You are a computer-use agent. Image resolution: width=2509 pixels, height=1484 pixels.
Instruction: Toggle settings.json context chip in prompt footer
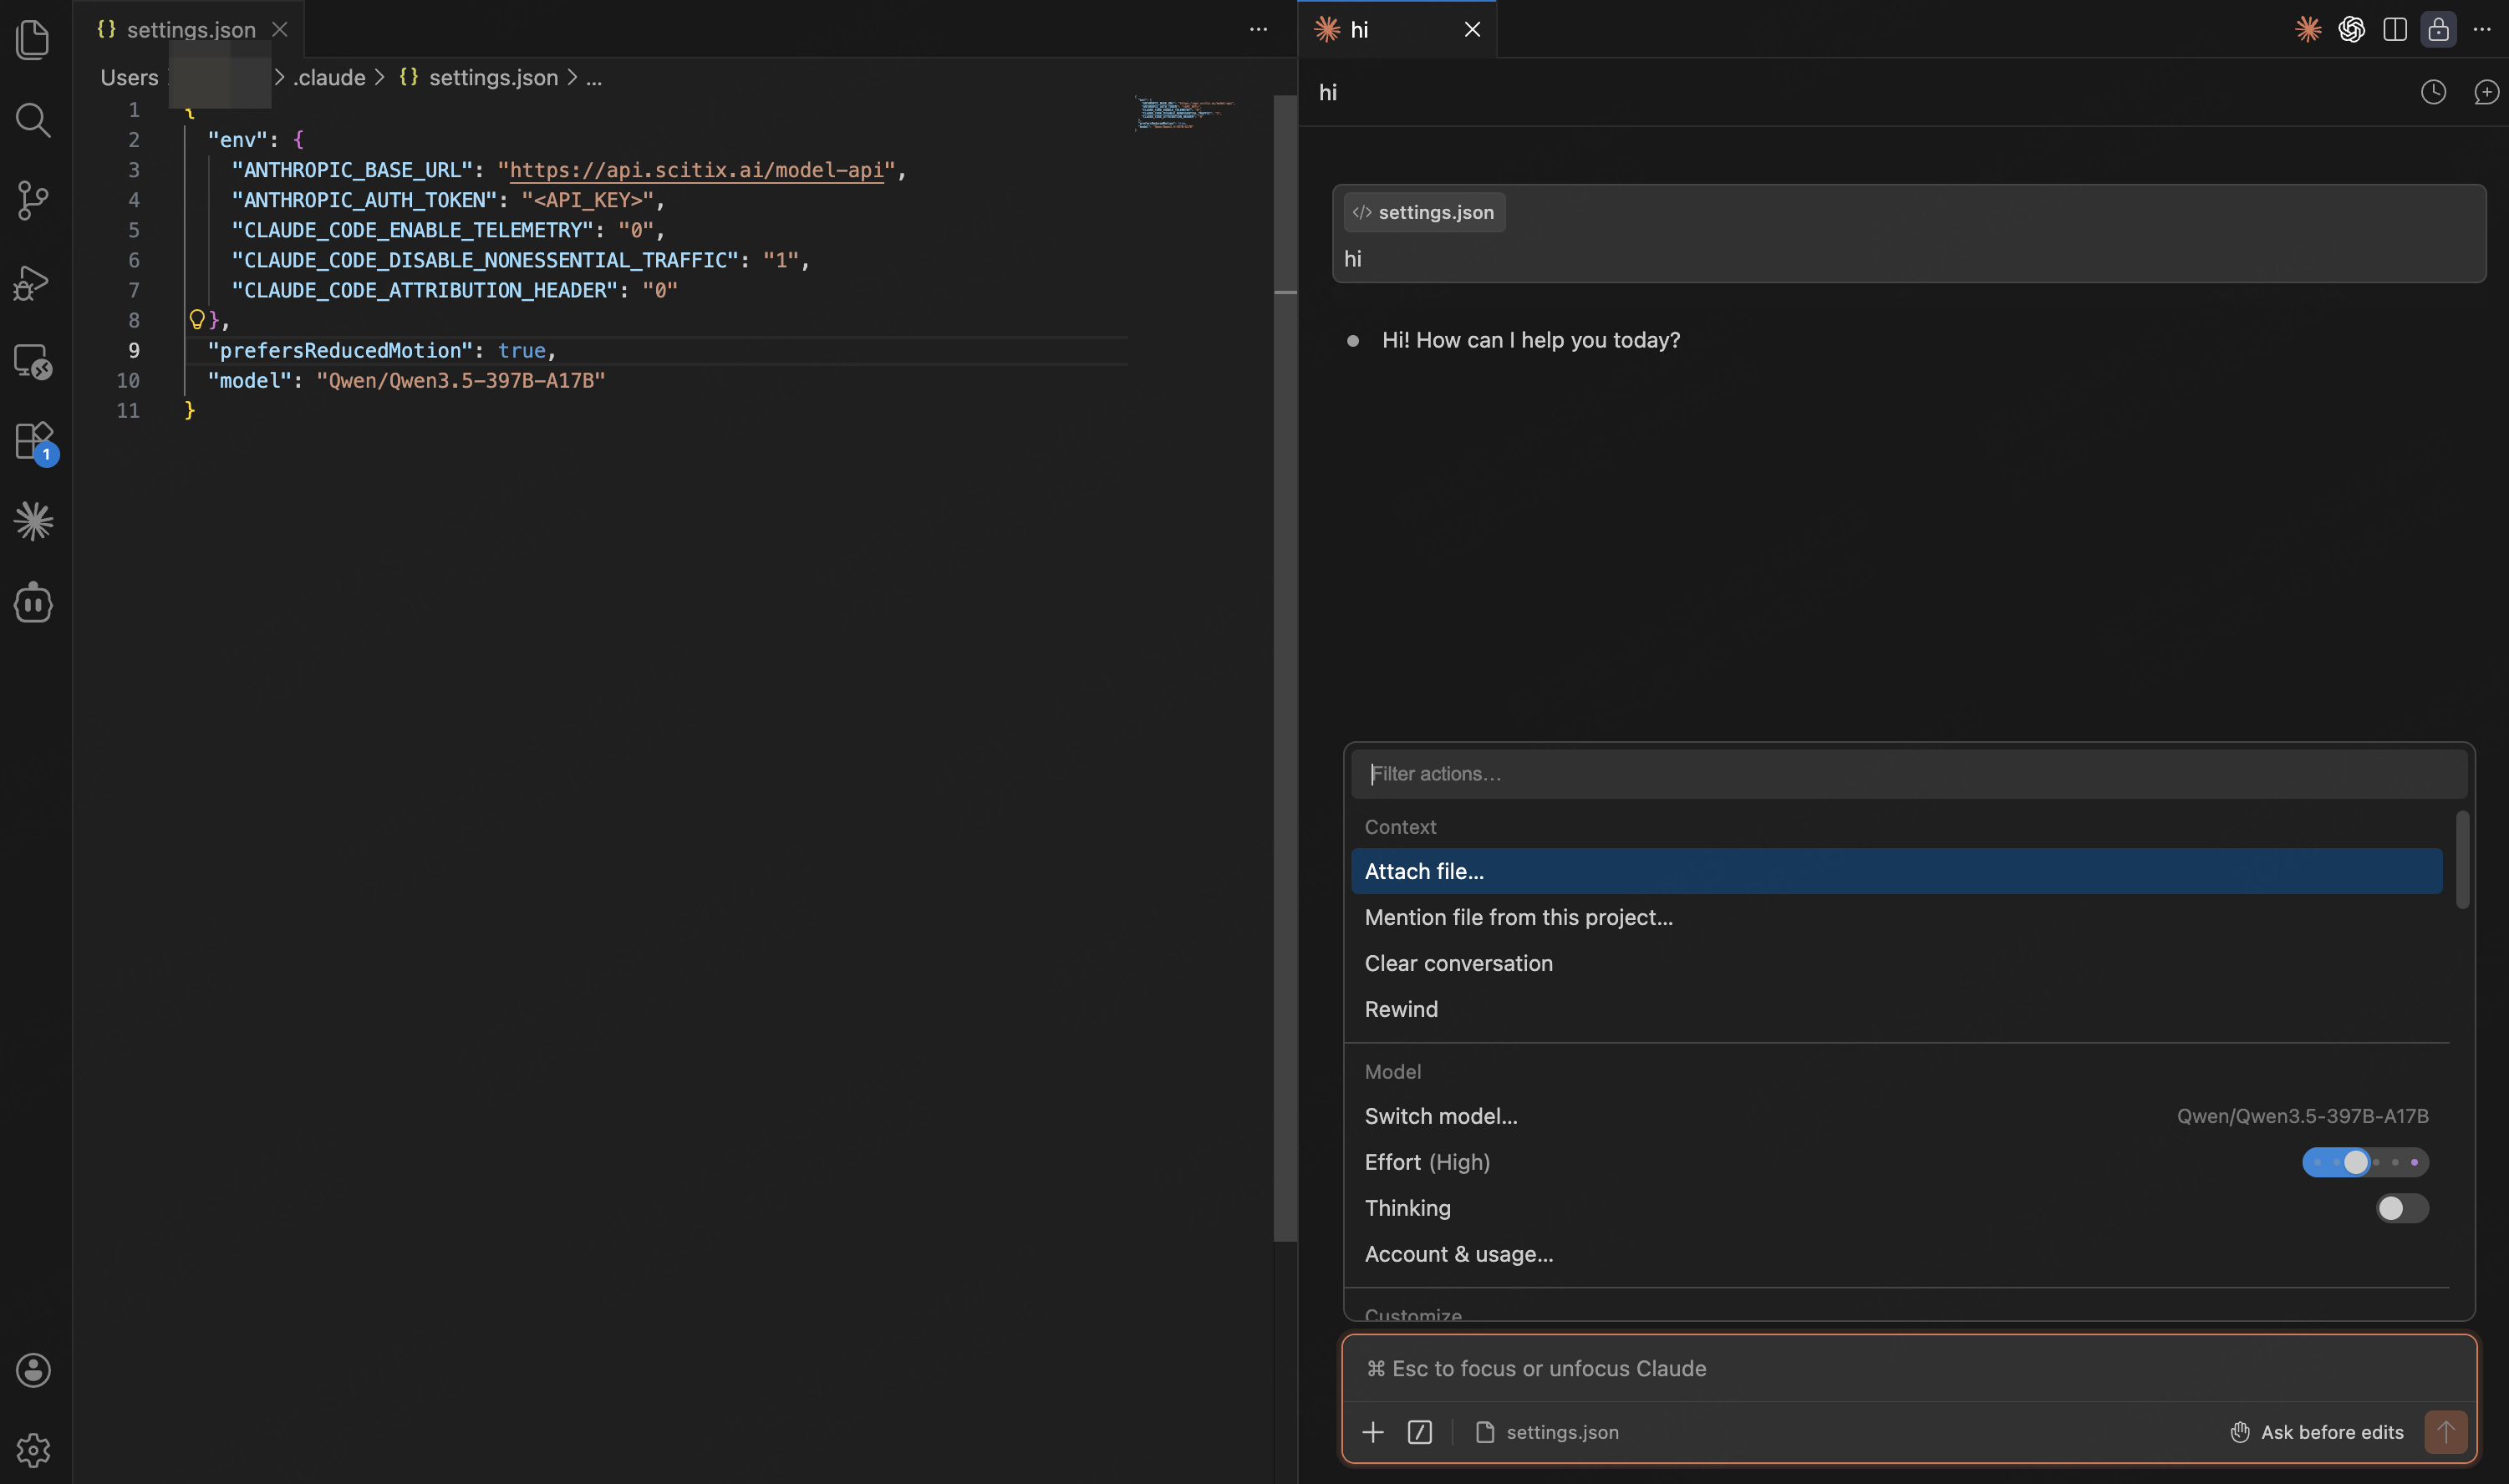click(x=1547, y=1432)
